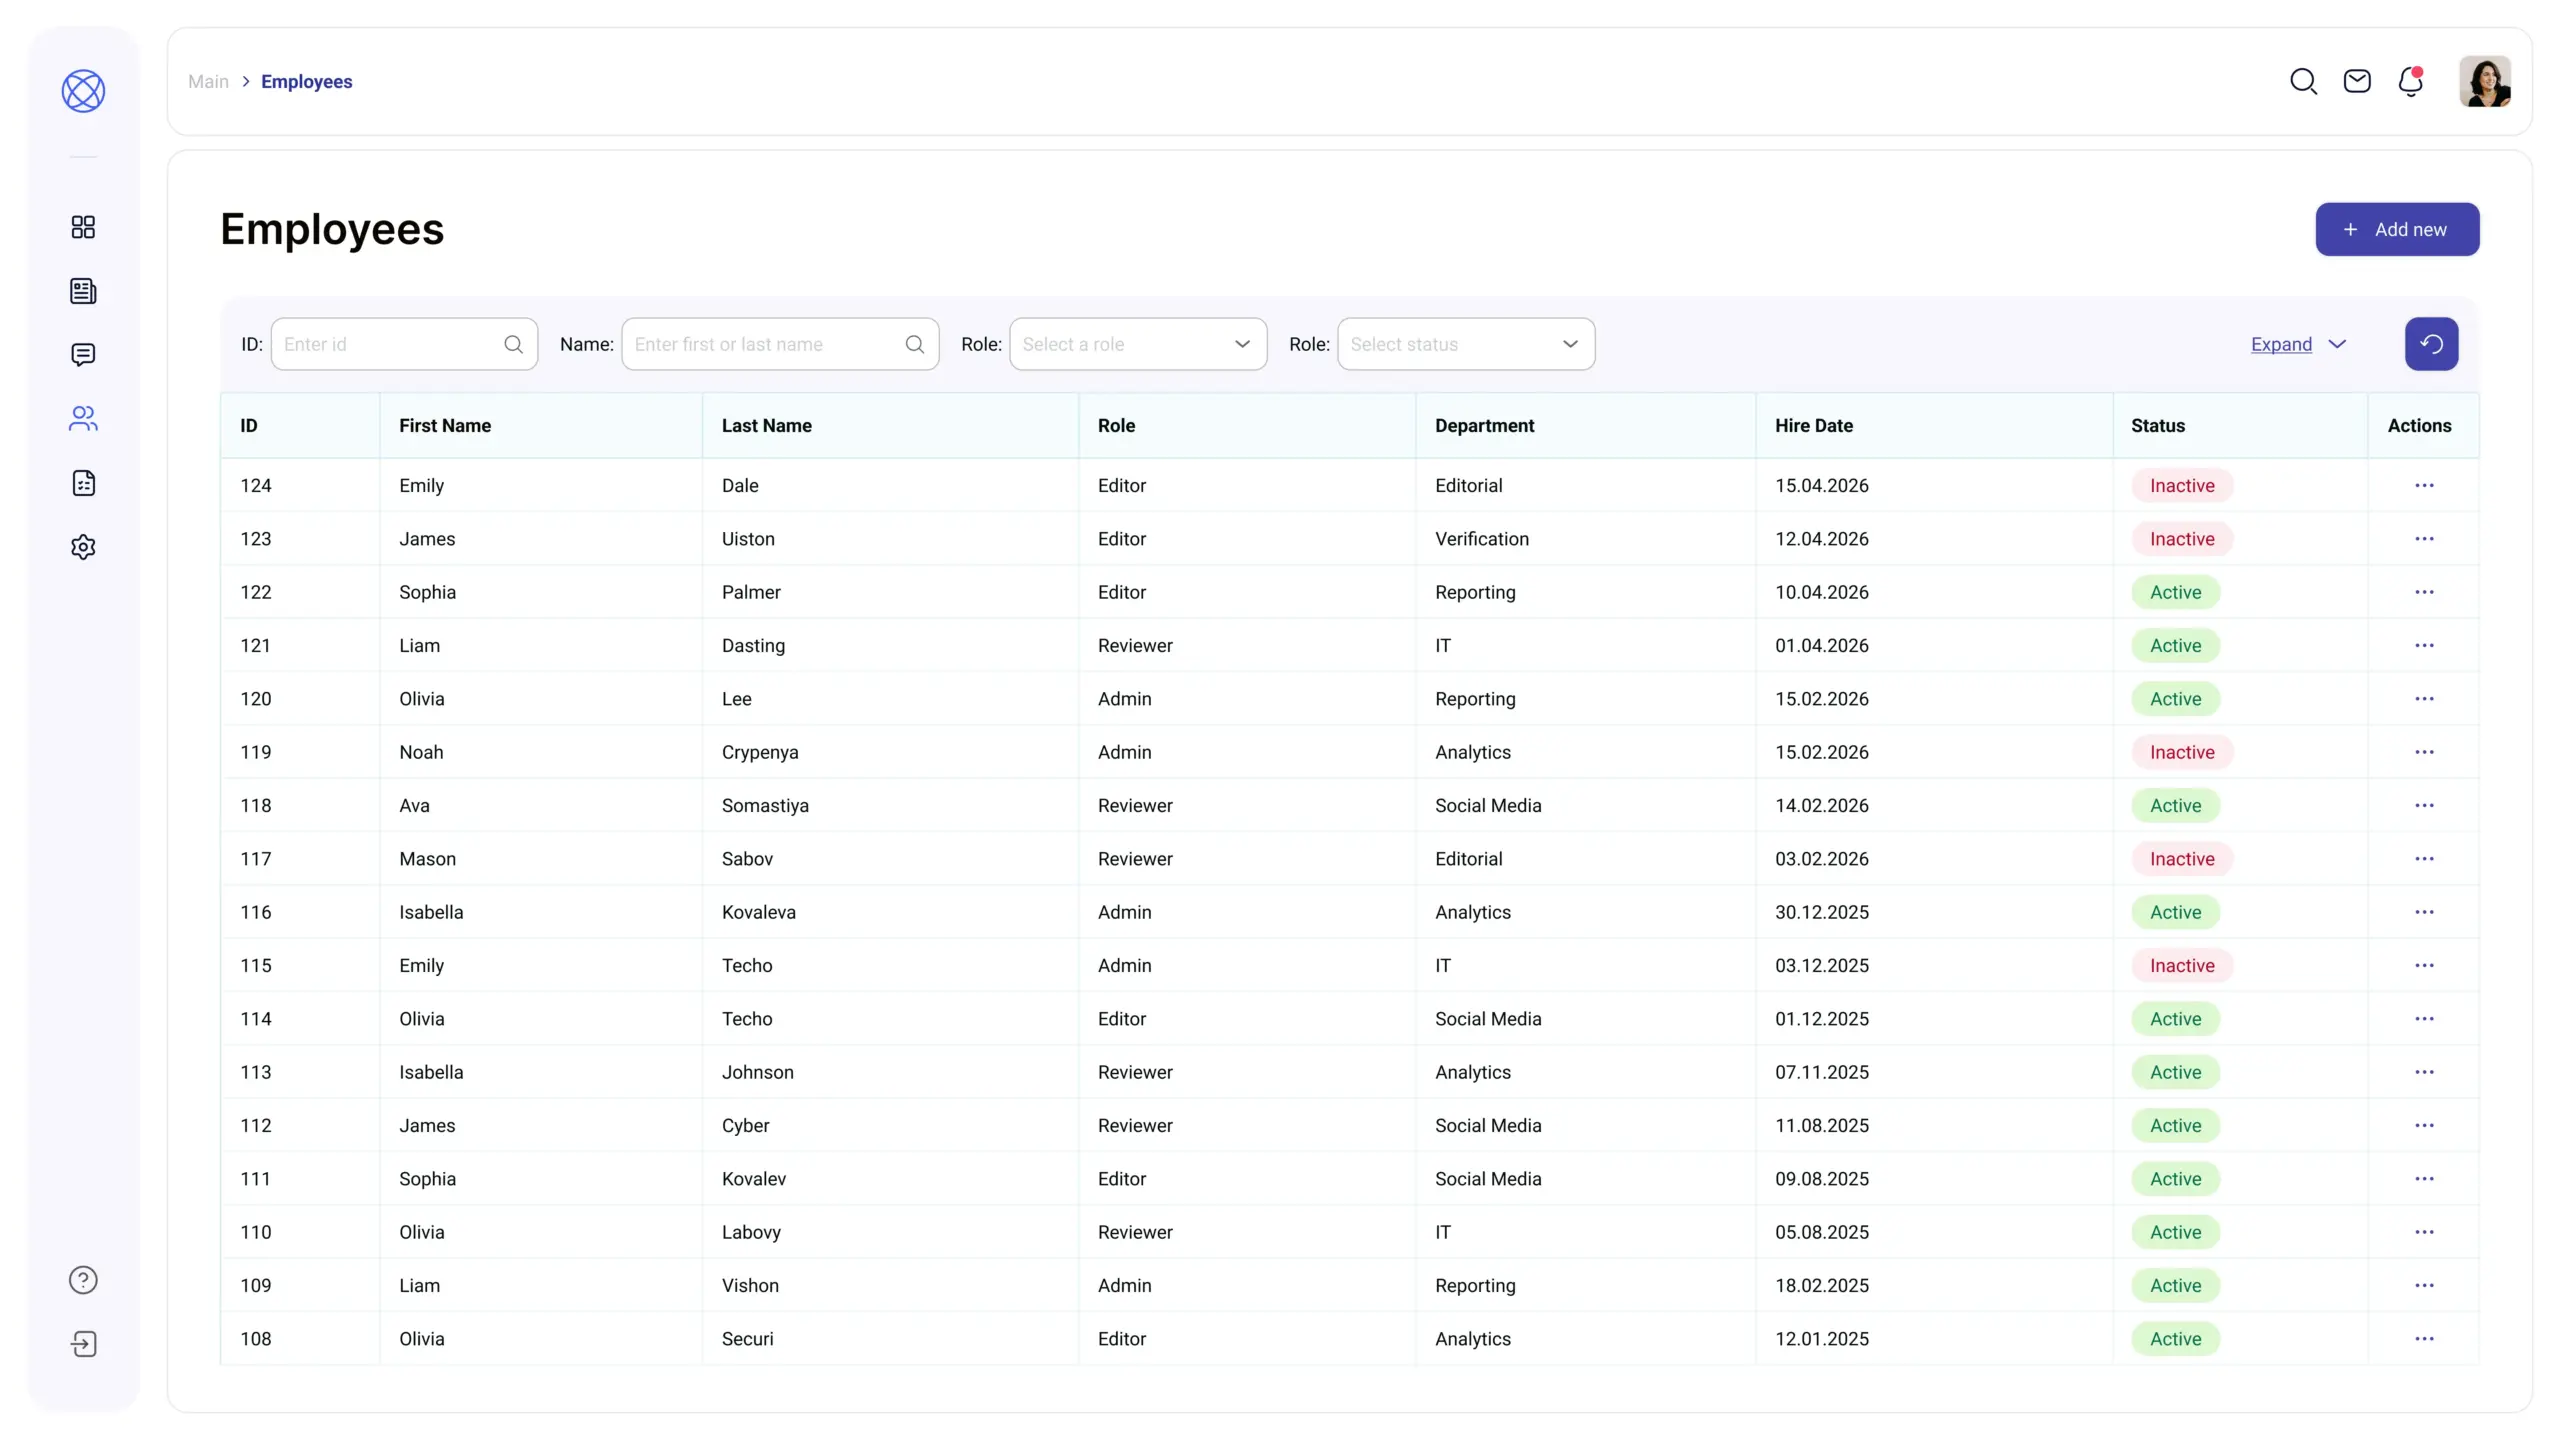Open the settings gear sidebar icon
Image resolution: width=2560 pixels, height=1440 pixels.
click(83, 547)
